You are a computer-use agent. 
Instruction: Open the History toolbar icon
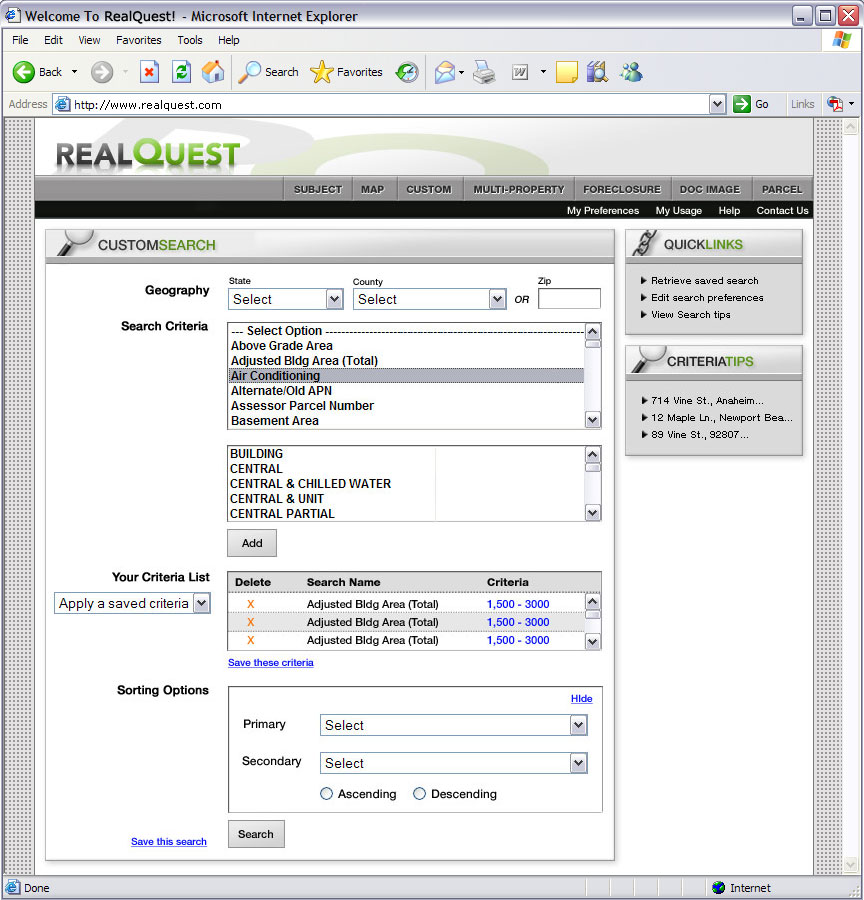[x=407, y=72]
